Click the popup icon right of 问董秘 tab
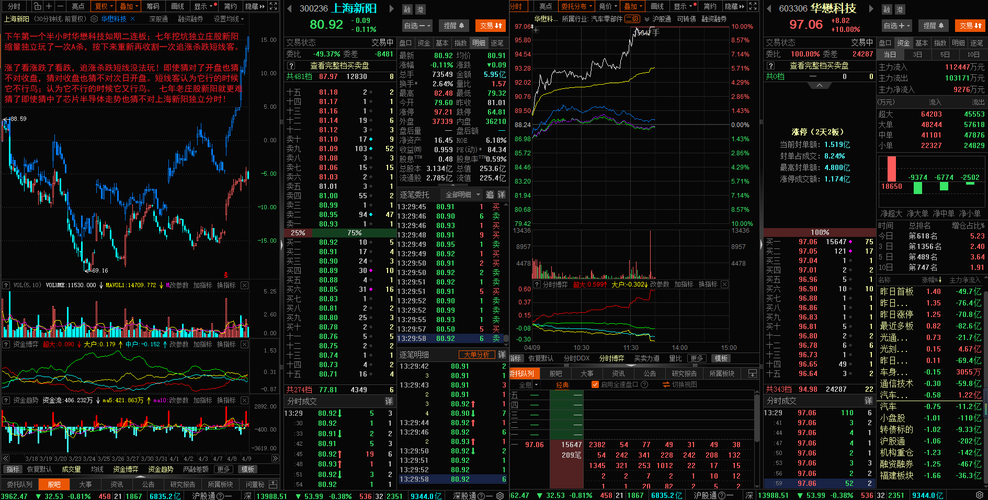Image resolution: width=988 pixels, height=500 pixels. point(273,484)
